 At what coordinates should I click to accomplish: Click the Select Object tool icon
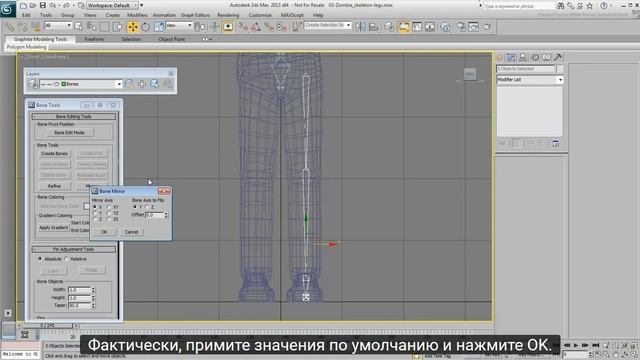click(x=78, y=27)
